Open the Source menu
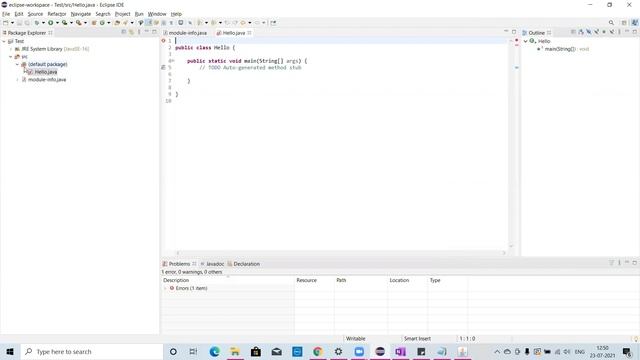Screen dimensions: 640x360 point(35,14)
